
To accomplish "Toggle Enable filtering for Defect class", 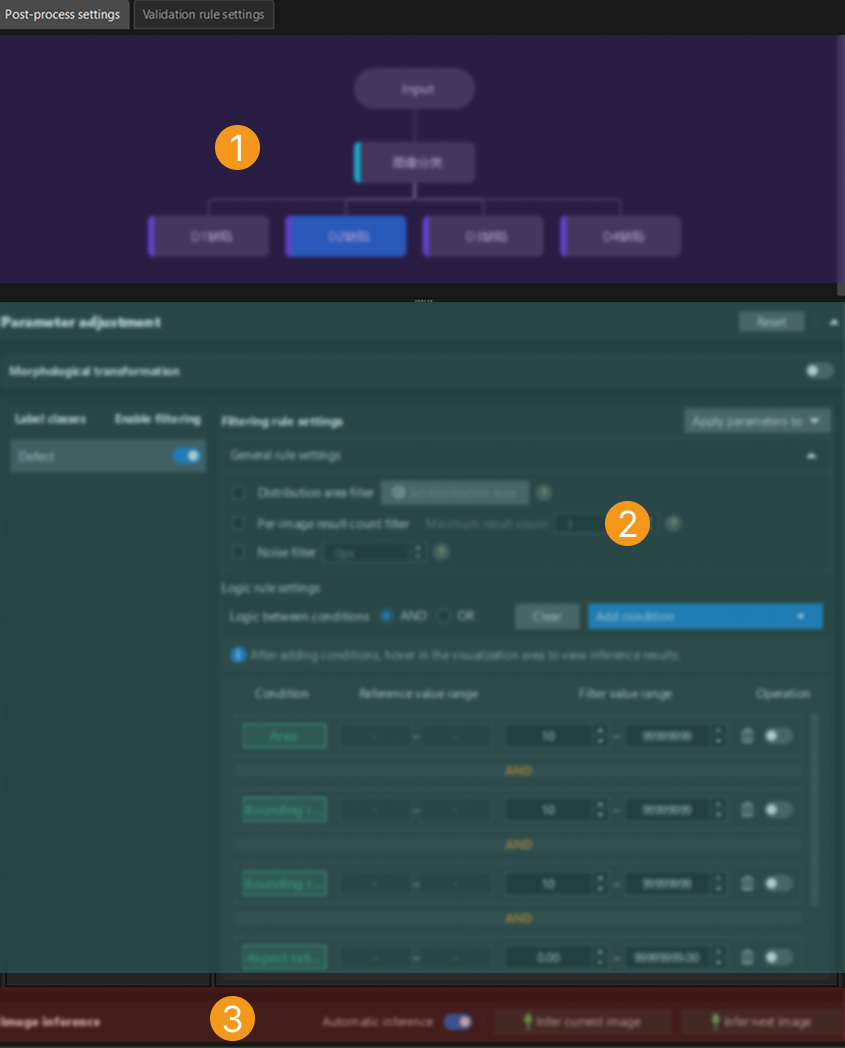I will [x=187, y=456].
